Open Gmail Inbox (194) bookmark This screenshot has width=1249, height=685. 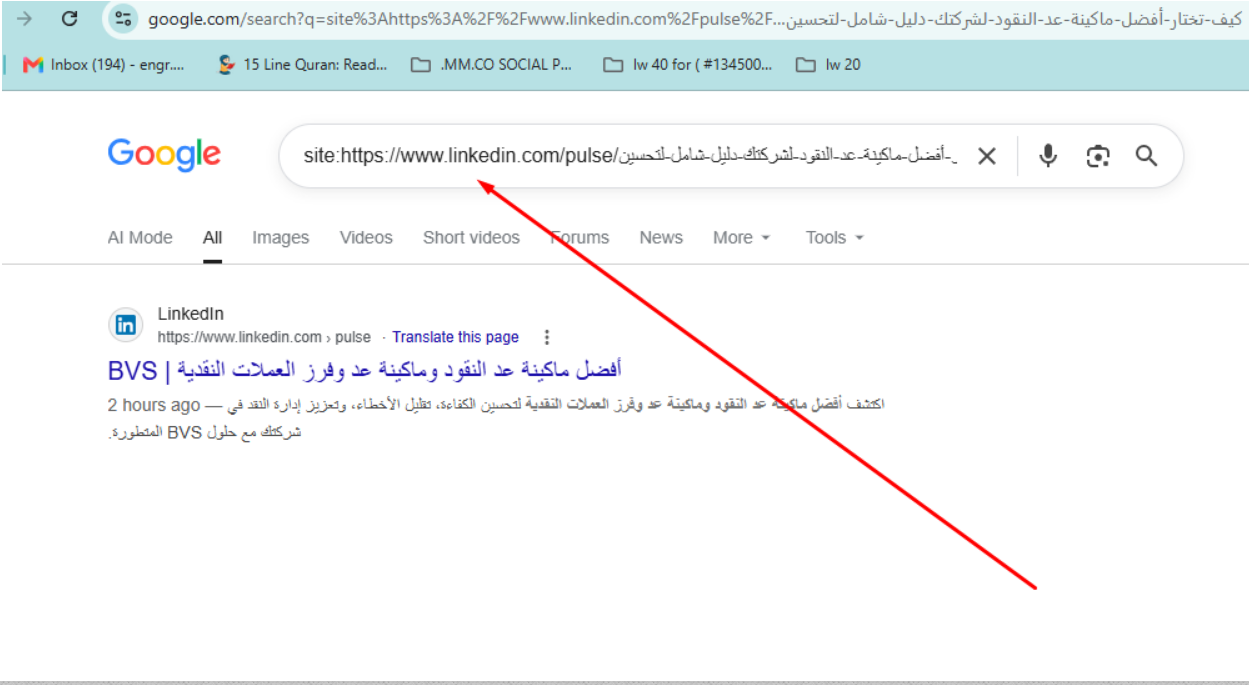click(x=104, y=64)
